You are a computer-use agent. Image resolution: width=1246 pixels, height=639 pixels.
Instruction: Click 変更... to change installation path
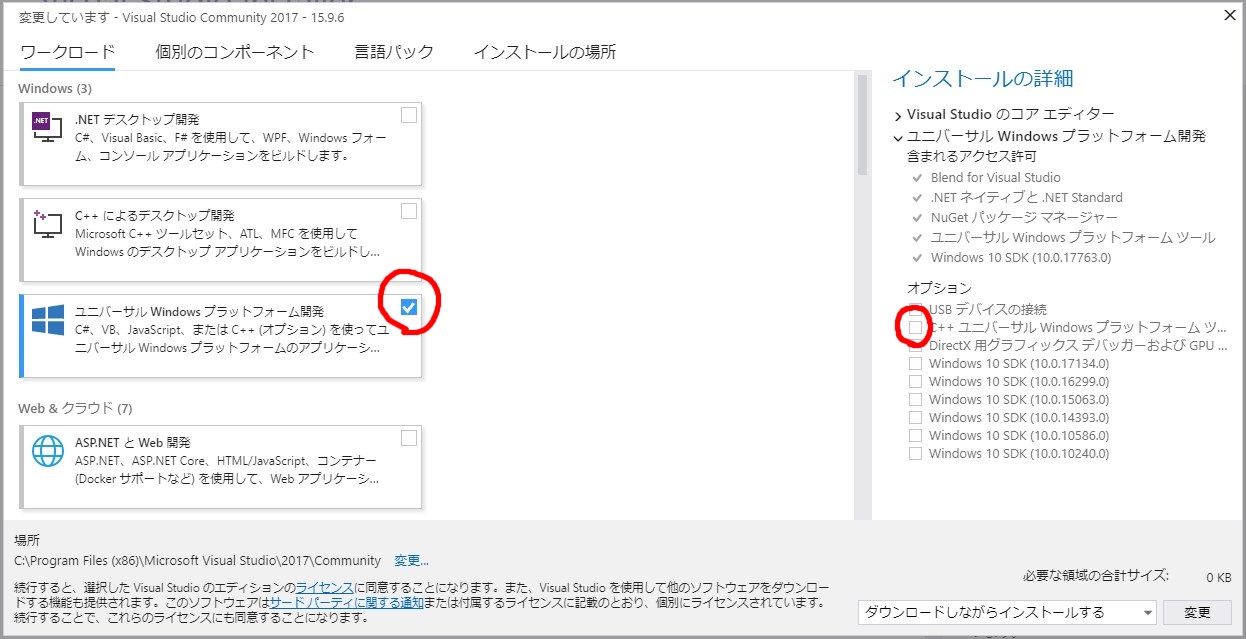point(409,560)
